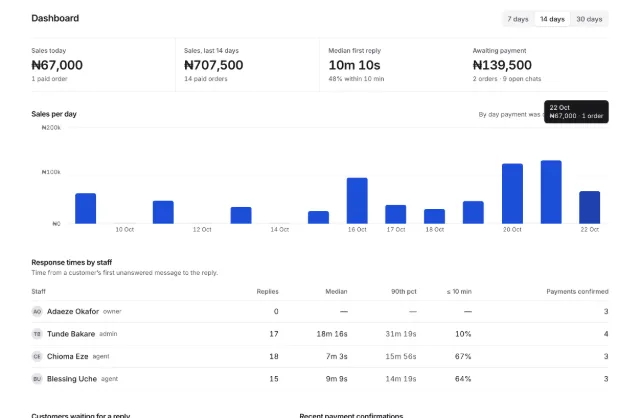
Task: Click Chioma Eze's 67% cell
Action: coord(463,356)
